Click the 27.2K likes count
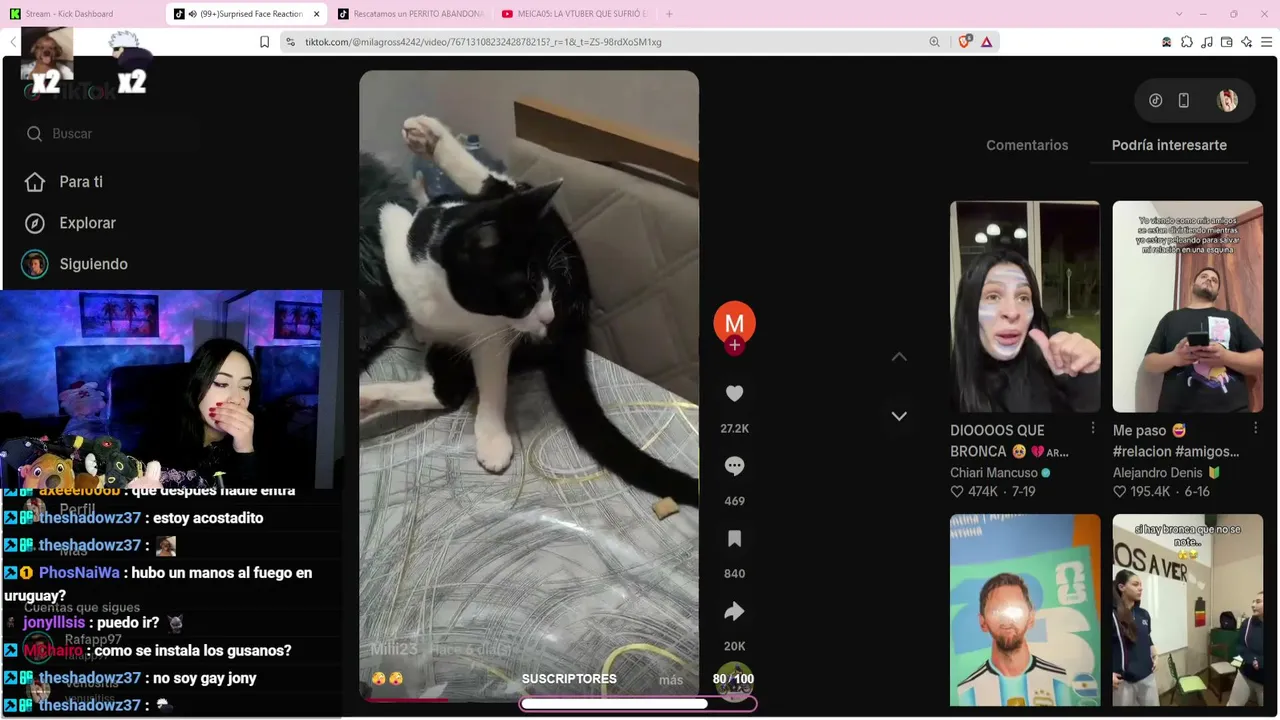Image resolution: width=1280 pixels, height=720 pixels. (x=734, y=429)
